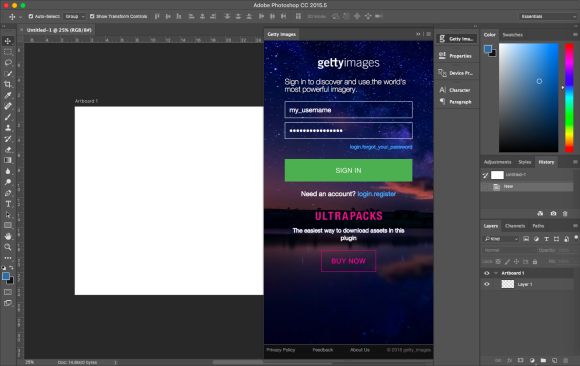Click the BUY NOW button
580x366 pixels.
(348, 261)
